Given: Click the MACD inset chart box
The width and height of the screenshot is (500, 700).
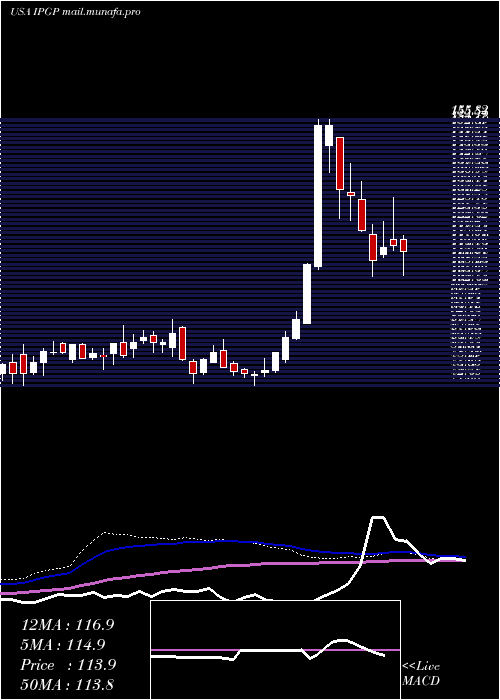Looking at the screenshot, I should [x=275, y=650].
